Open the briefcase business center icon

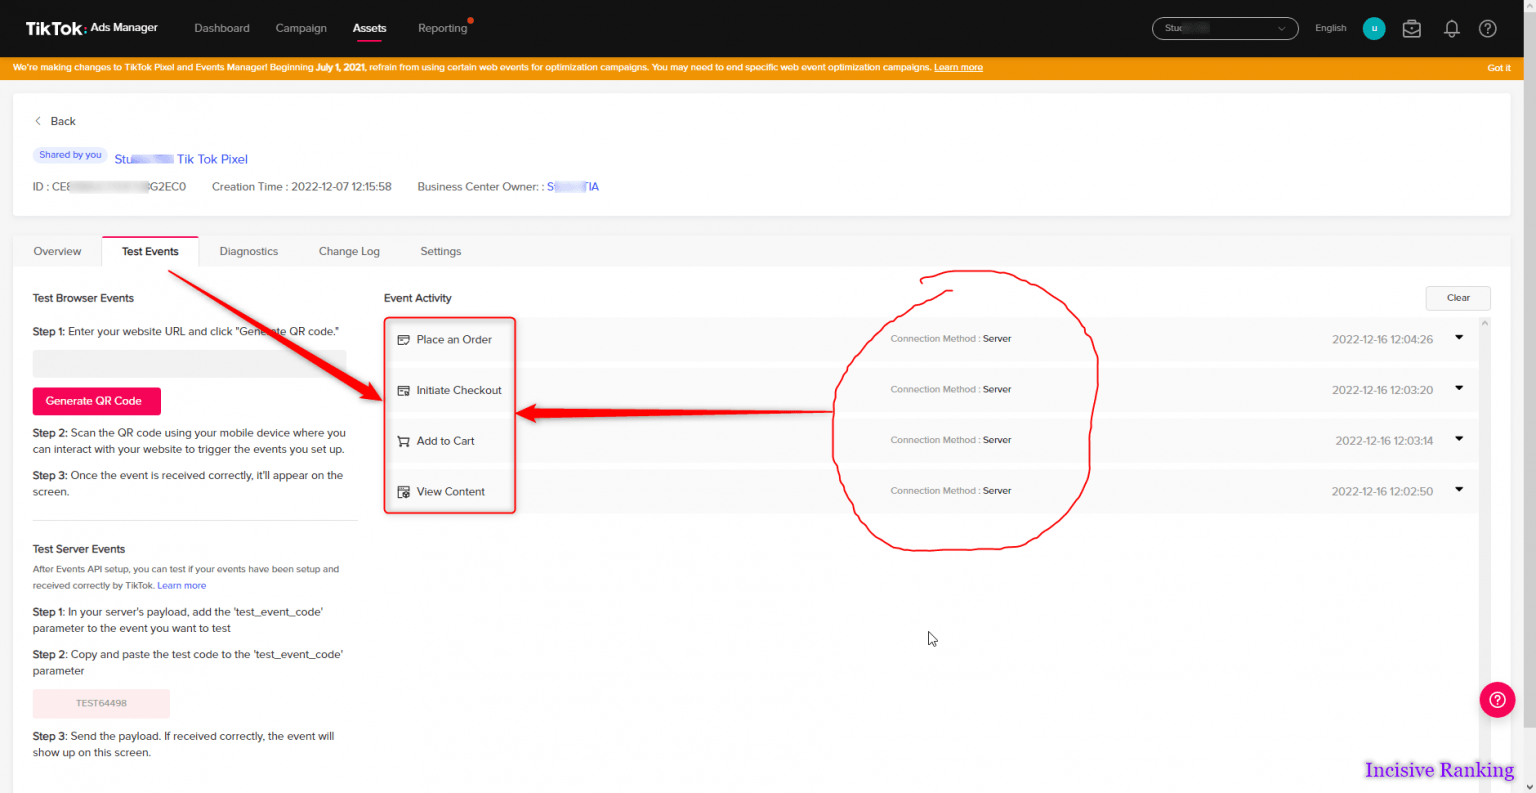[x=1411, y=29]
